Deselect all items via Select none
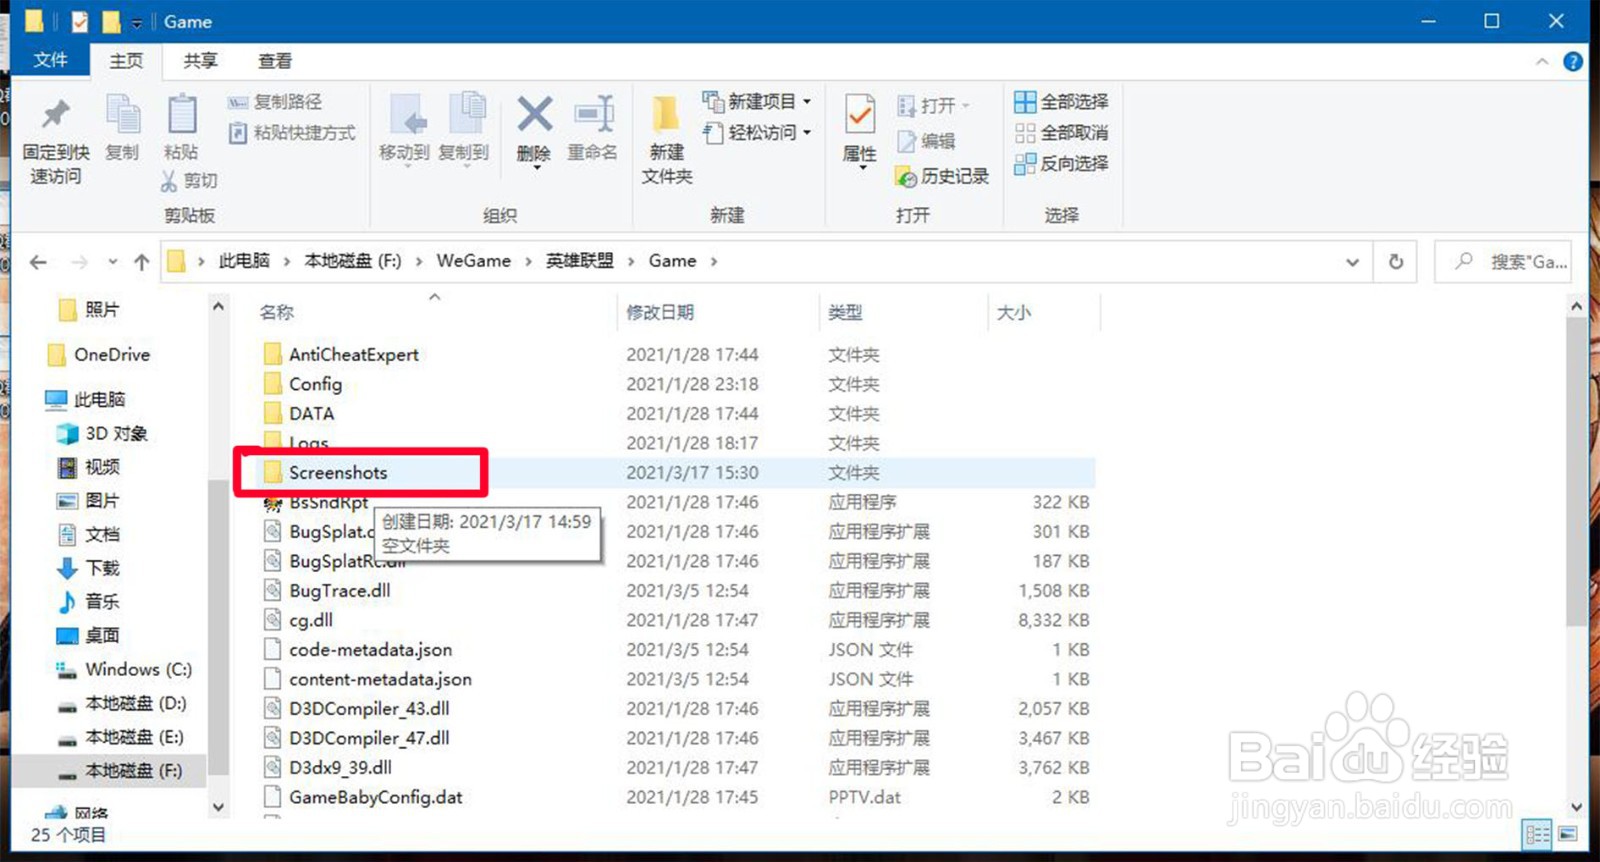 (x=1061, y=133)
